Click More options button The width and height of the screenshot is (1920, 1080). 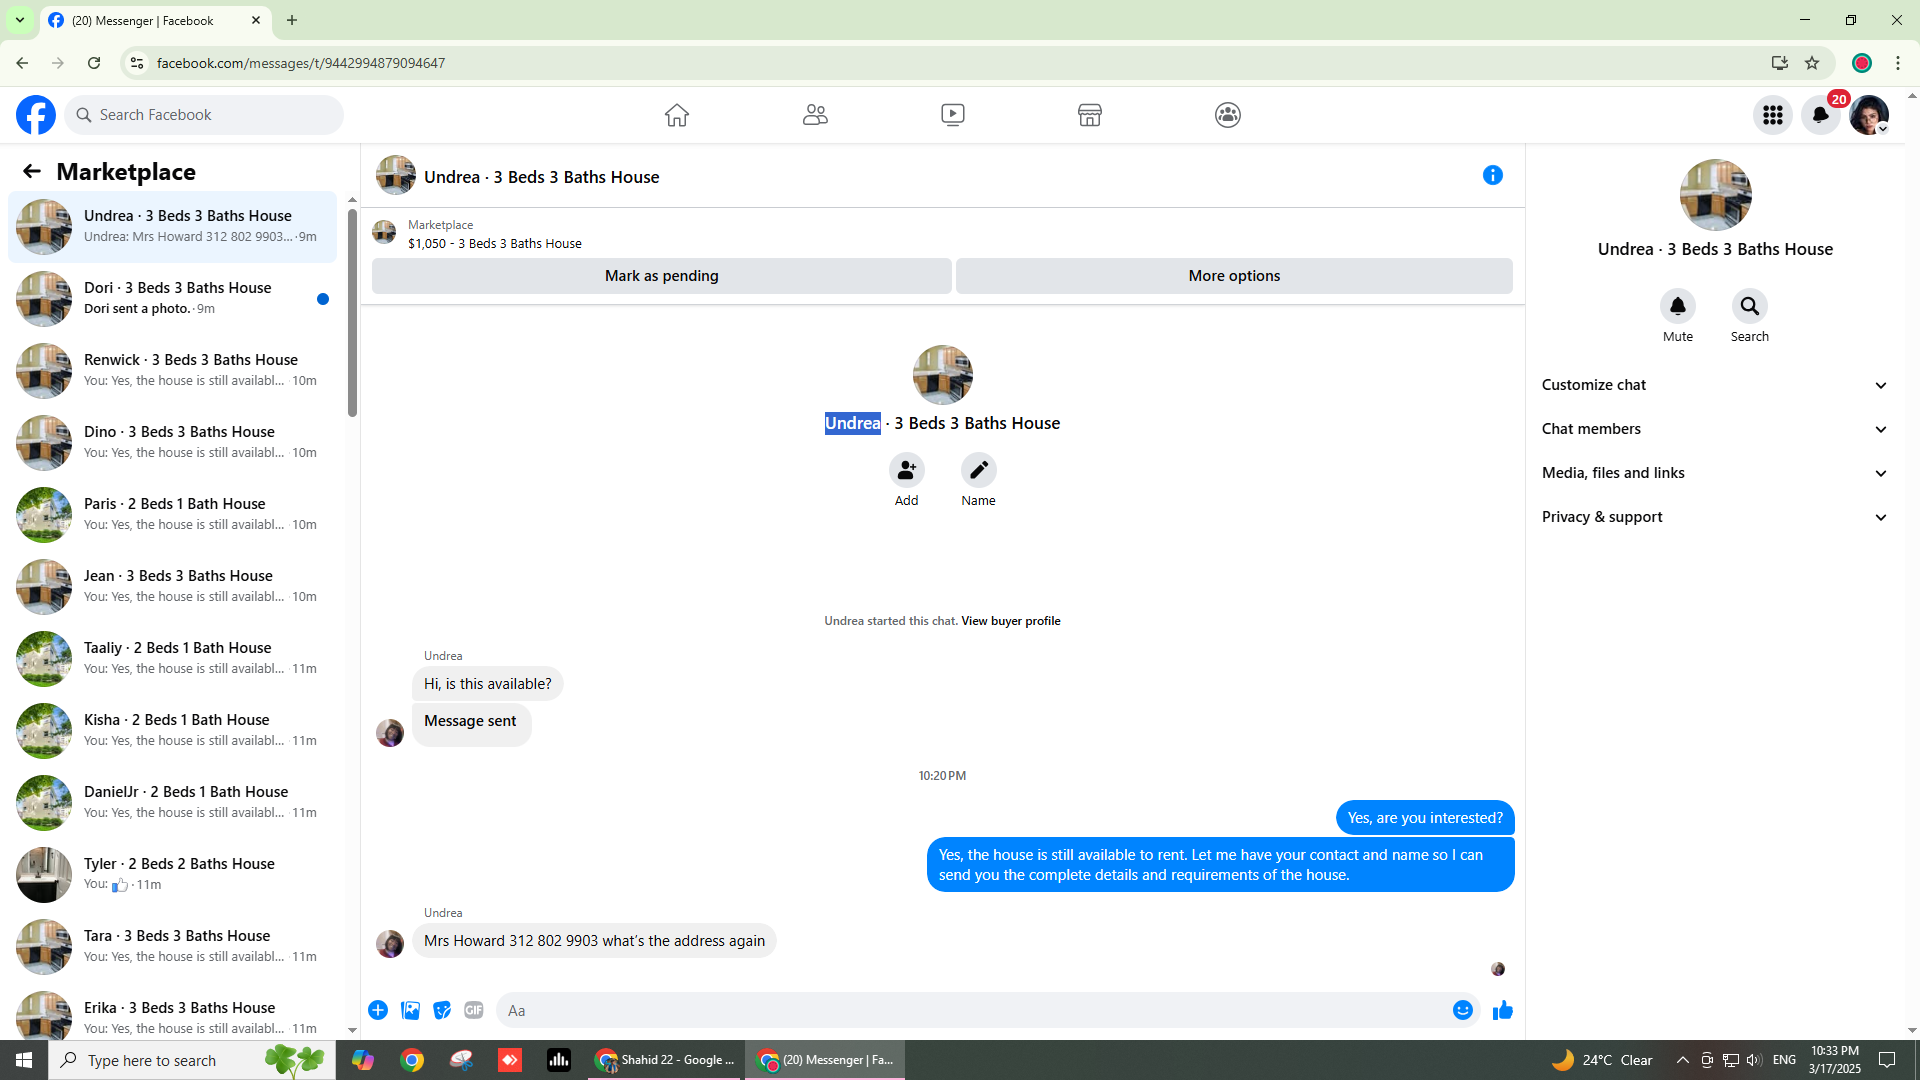pos(1234,276)
